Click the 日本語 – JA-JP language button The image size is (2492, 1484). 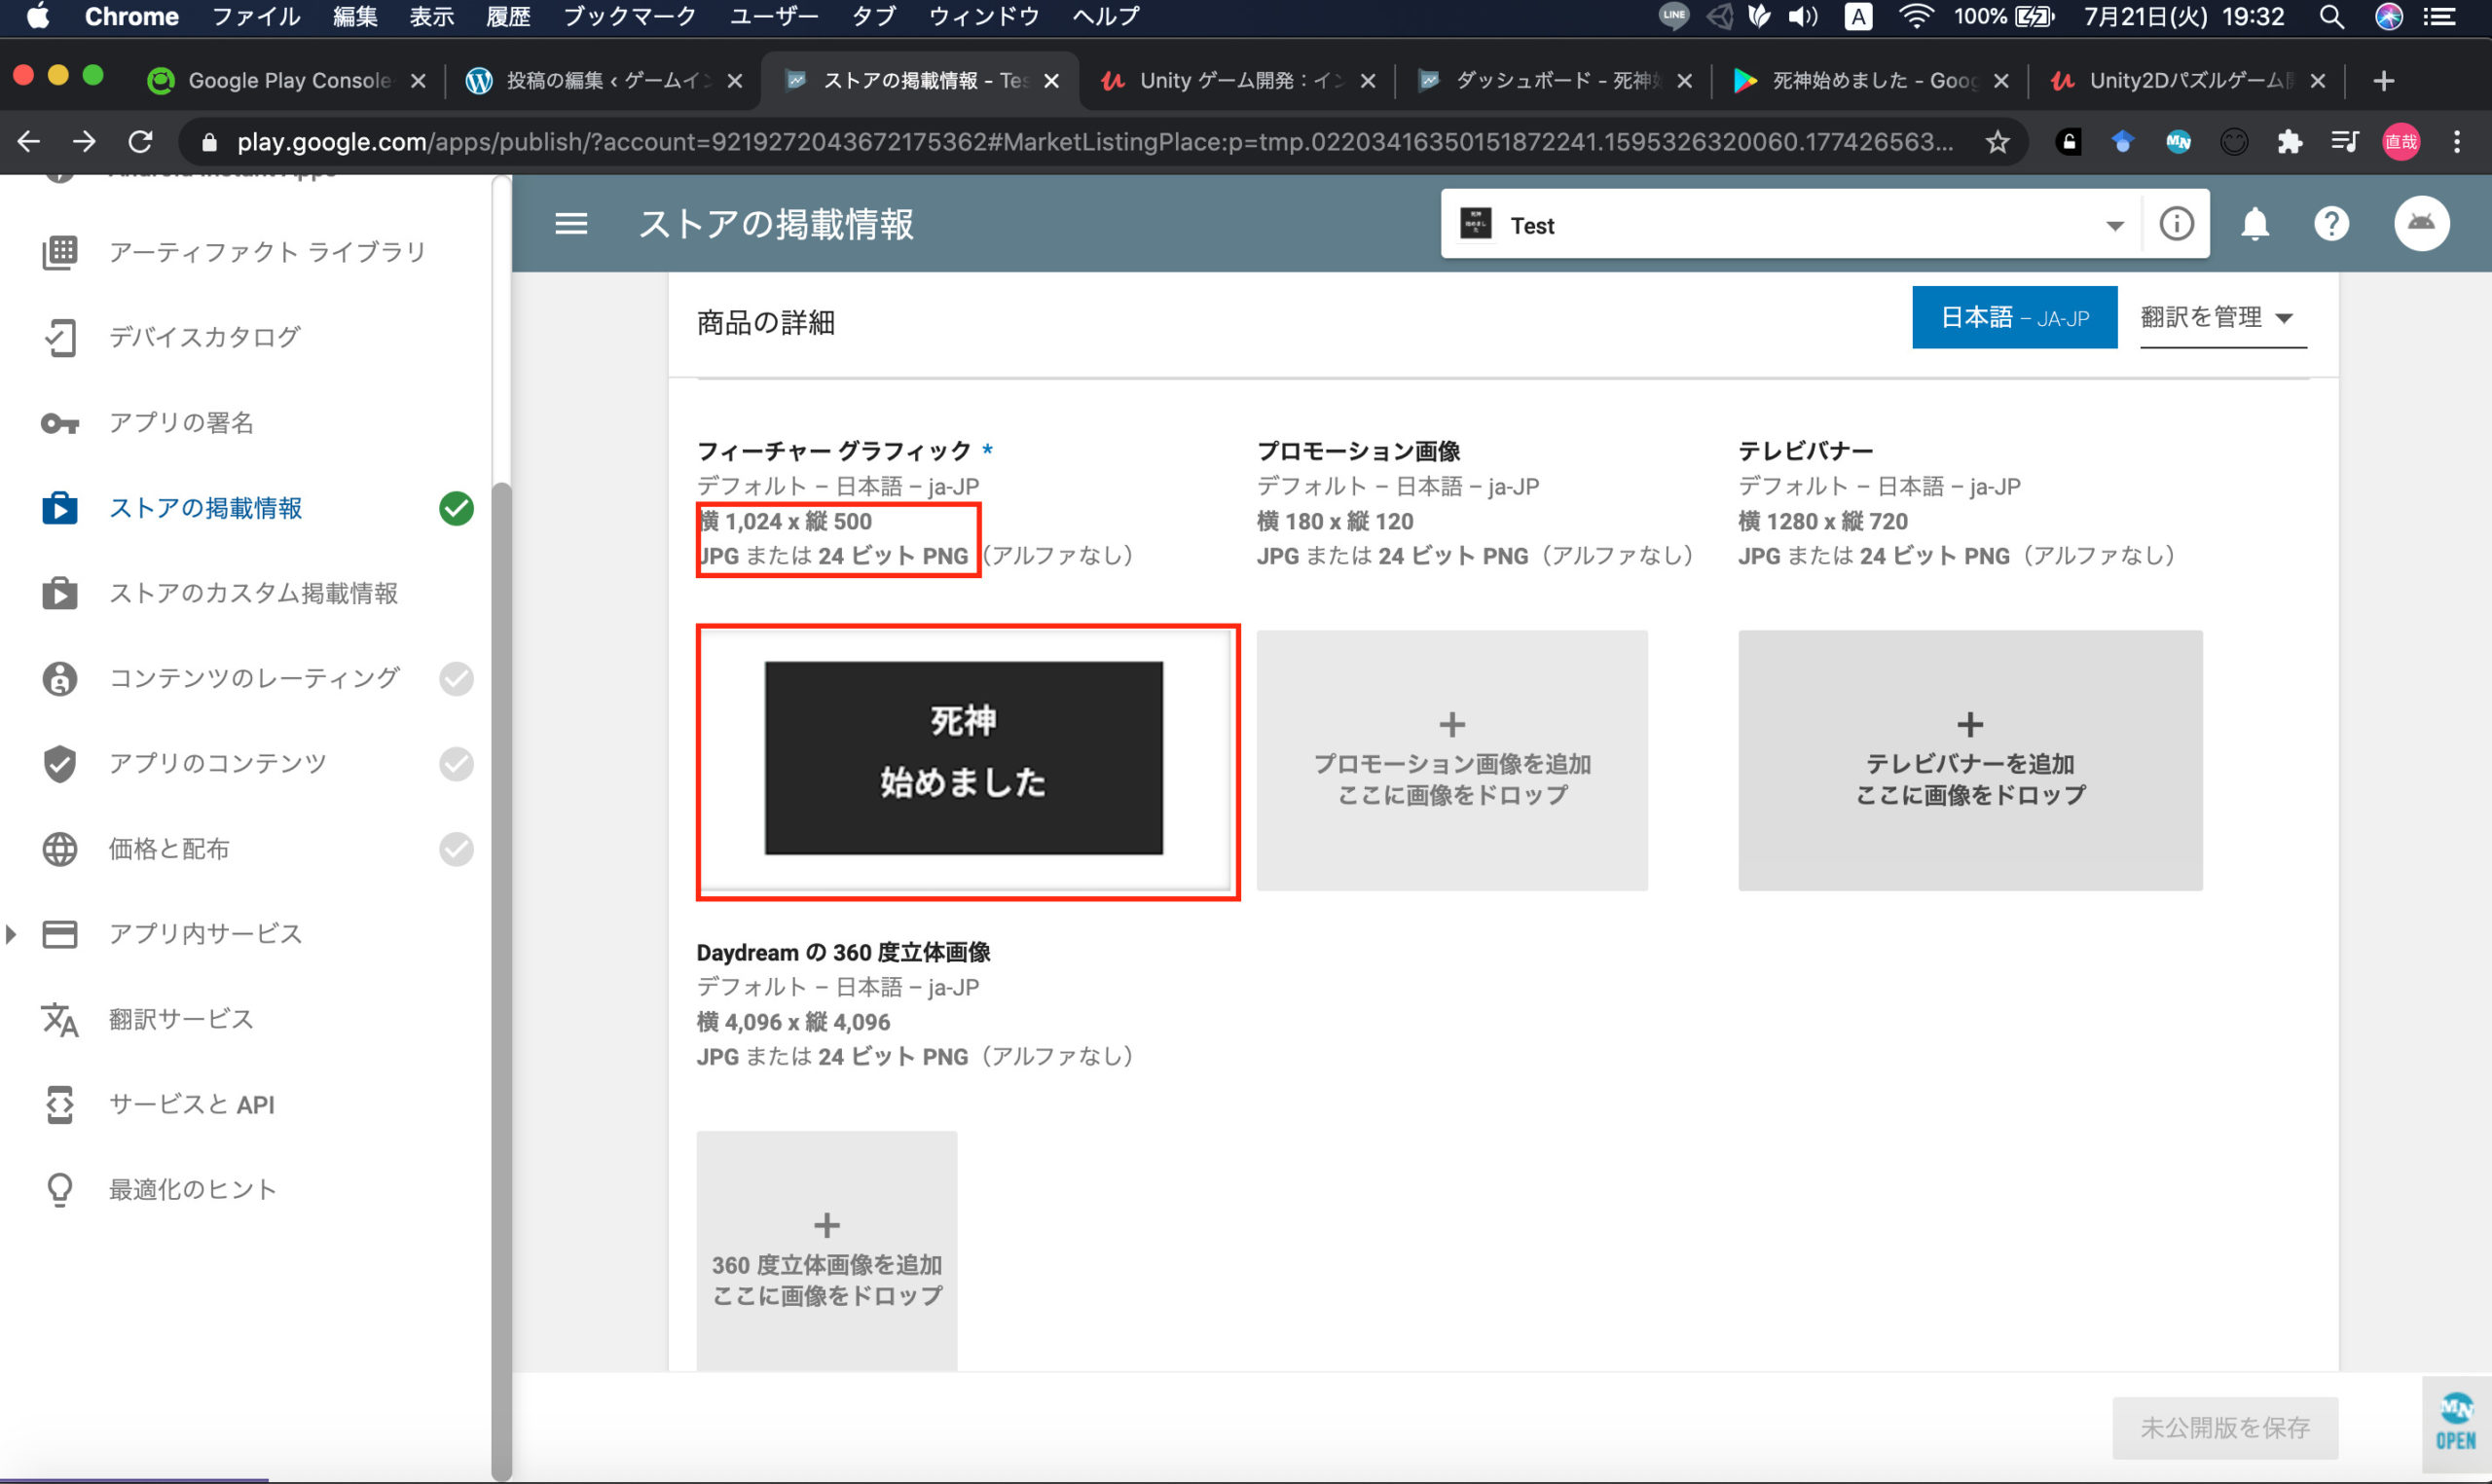[2014, 317]
